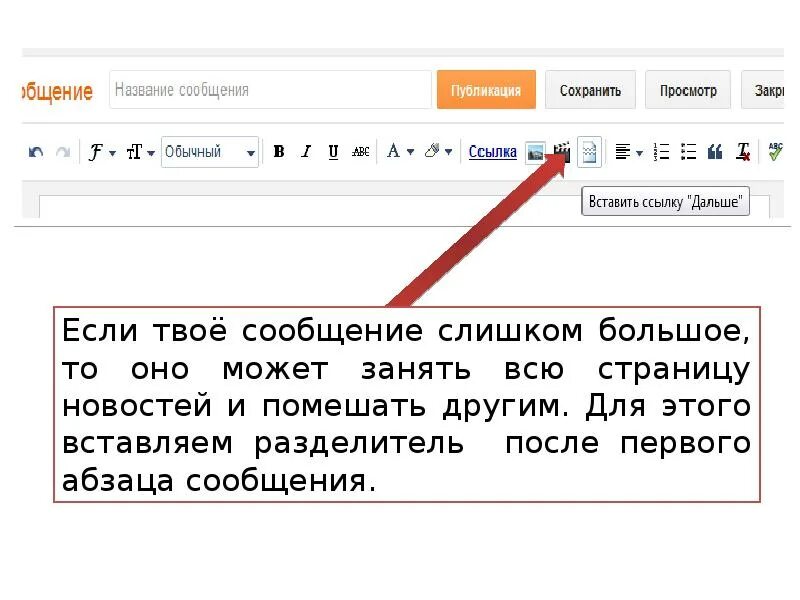This screenshot has height=600, width=800.
Task: Expand the Обычный paragraph style dropdown
Action: pyautogui.click(x=210, y=152)
